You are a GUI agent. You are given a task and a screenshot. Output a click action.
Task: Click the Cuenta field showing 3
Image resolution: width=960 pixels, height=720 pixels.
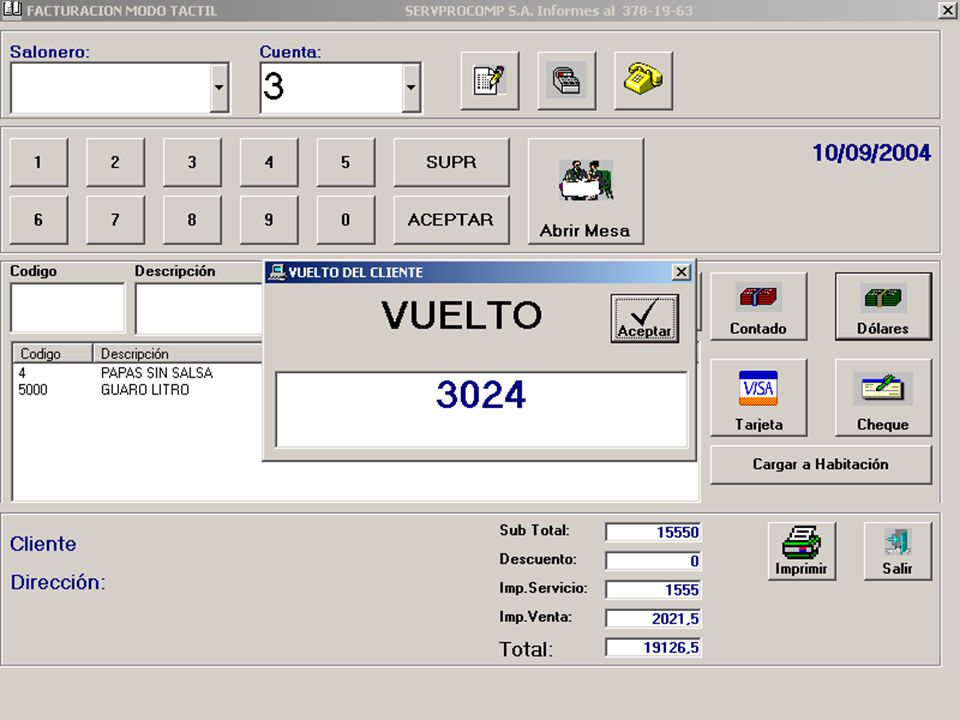tap(331, 88)
